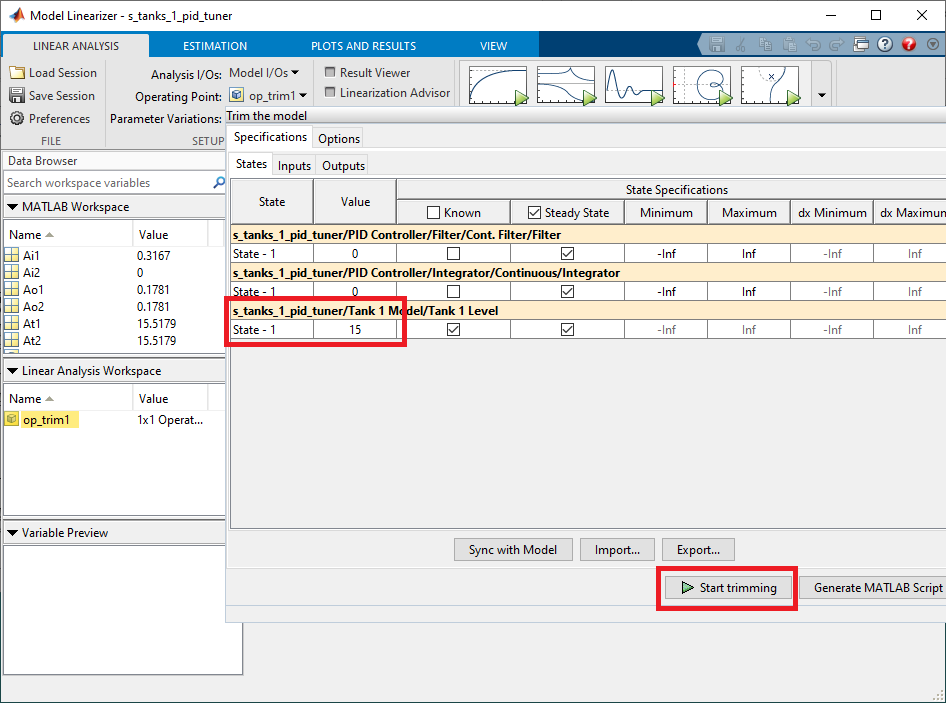Expand the plot gallery dropdown arrow

[822, 96]
